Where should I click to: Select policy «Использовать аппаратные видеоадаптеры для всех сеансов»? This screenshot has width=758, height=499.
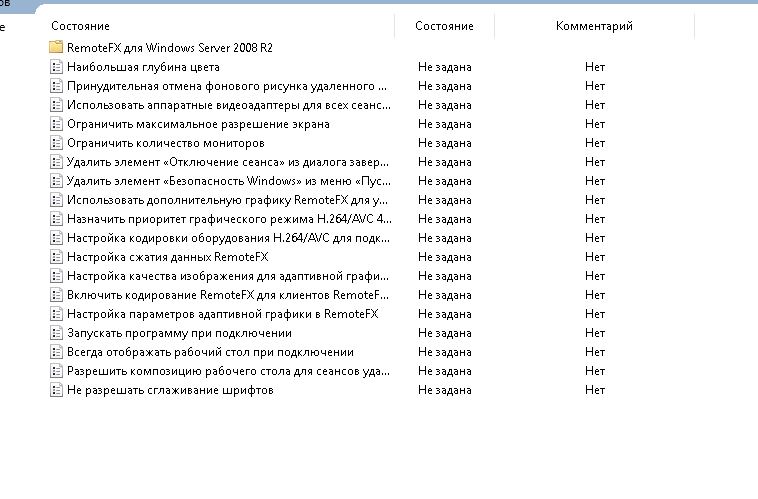227,105
